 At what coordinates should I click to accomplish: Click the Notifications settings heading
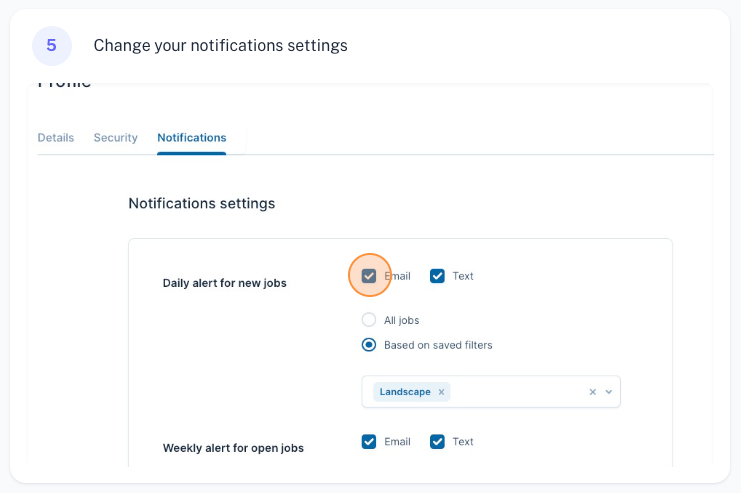pyautogui.click(x=201, y=203)
